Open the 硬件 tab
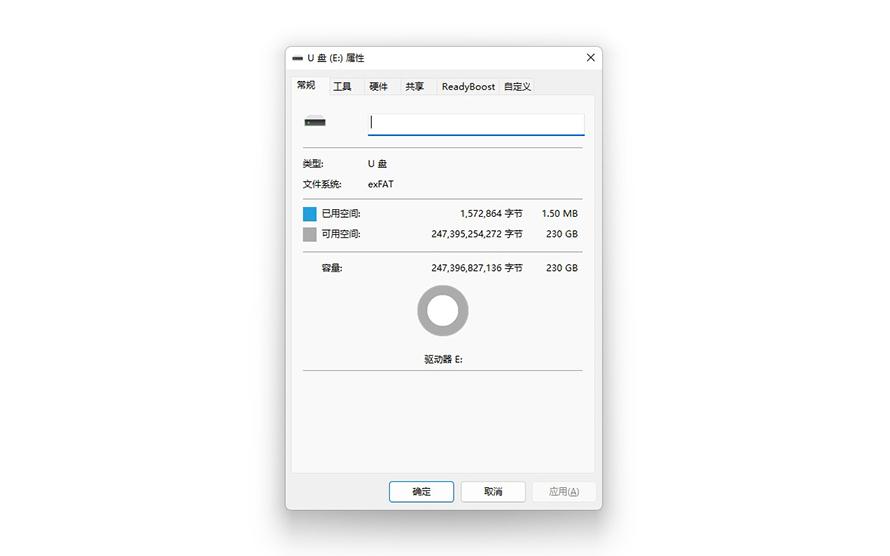The image size is (890, 556). point(379,87)
